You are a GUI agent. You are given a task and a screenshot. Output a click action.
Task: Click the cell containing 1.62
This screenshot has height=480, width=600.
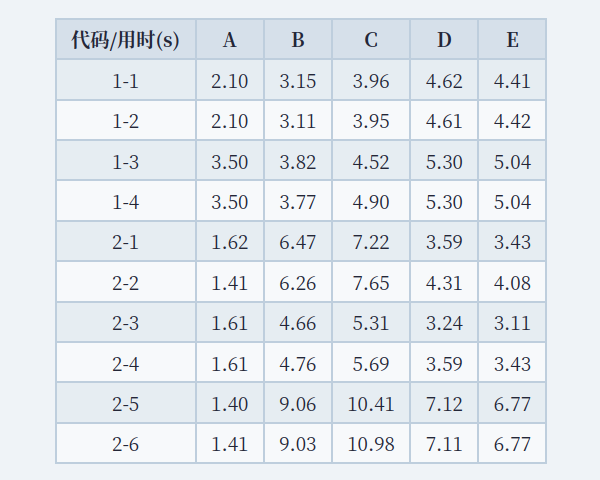pos(230,242)
